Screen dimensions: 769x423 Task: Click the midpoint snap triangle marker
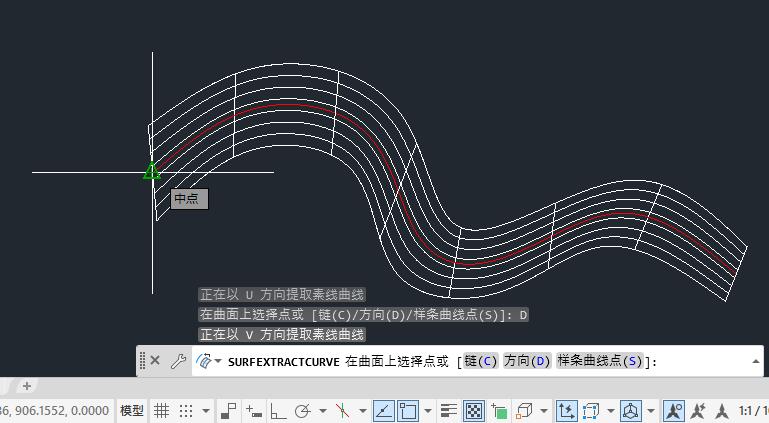(x=152, y=172)
